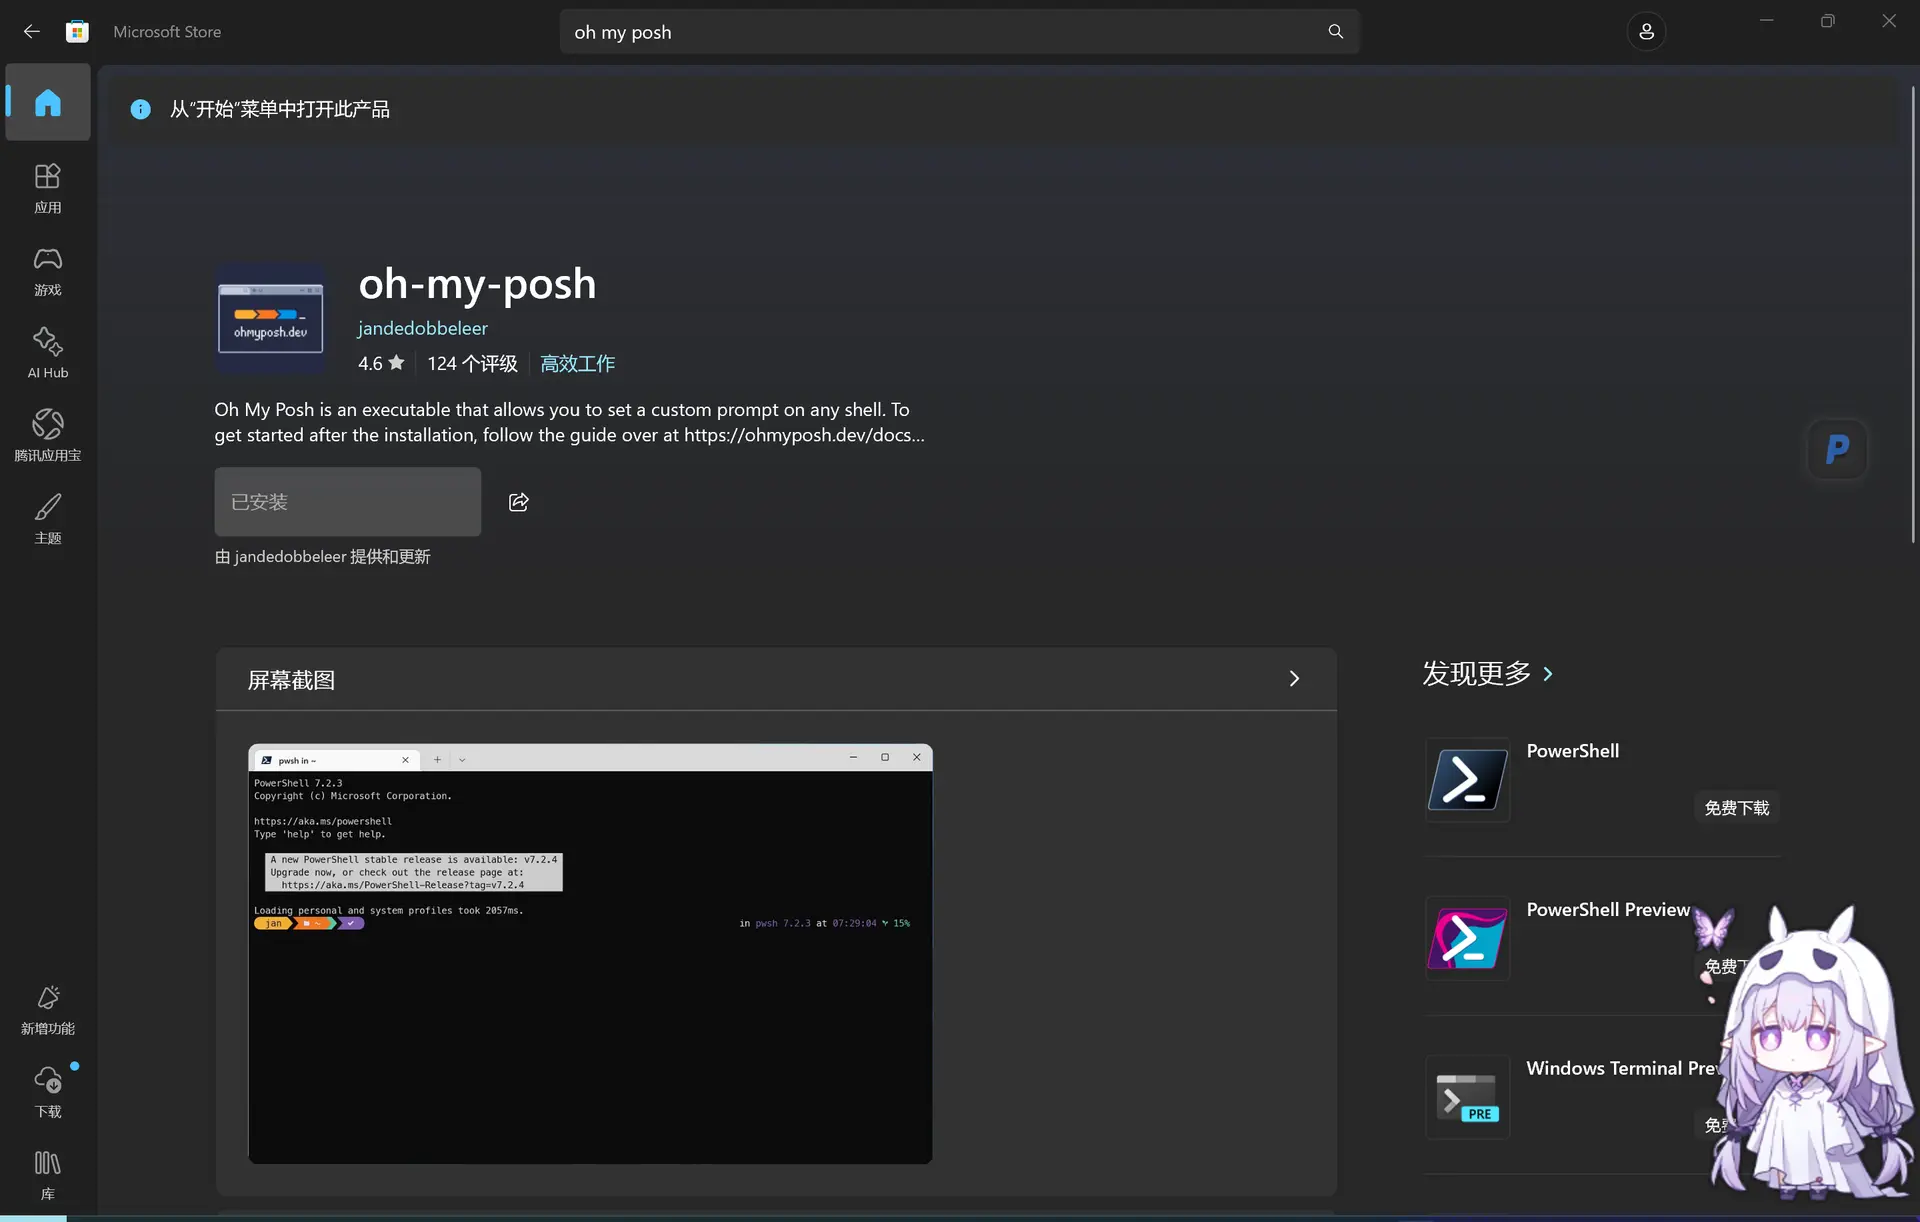The height and width of the screenshot is (1222, 1920).
Task: Click the oh-my-posh app title
Action: pyautogui.click(x=477, y=285)
